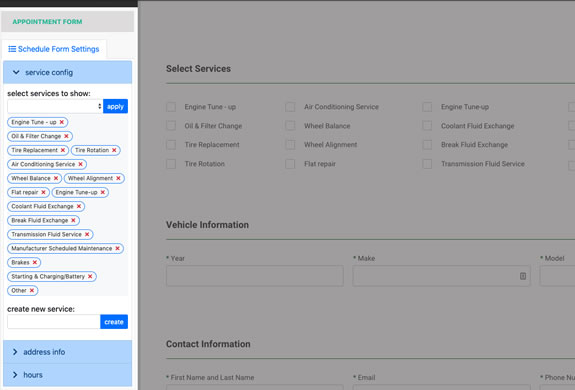Viewport: 575px width, 390px height.
Task: Remove the Tire Rotation tag
Action: pyautogui.click(x=114, y=150)
